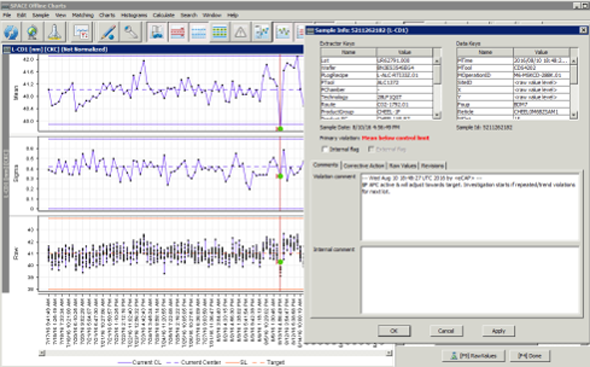Screen dimensions: 590x367
Task: Open the Histograms menu
Action: point(134,15)
